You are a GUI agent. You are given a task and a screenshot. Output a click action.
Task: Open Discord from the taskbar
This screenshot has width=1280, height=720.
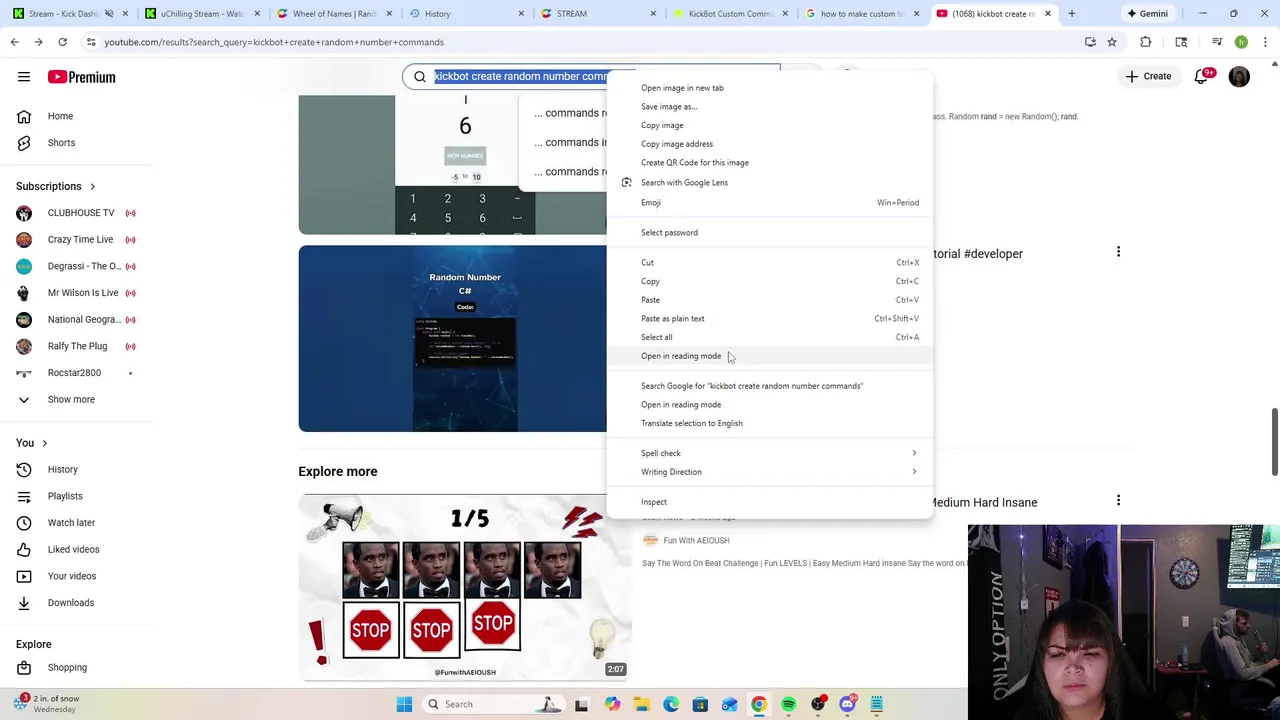point(847,704)
